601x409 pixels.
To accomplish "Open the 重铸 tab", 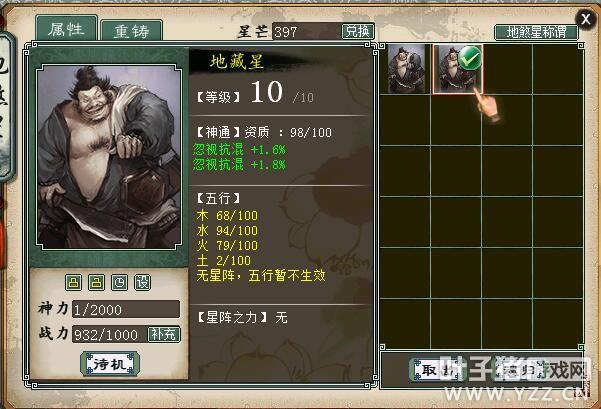I will (x=132, y=31).
